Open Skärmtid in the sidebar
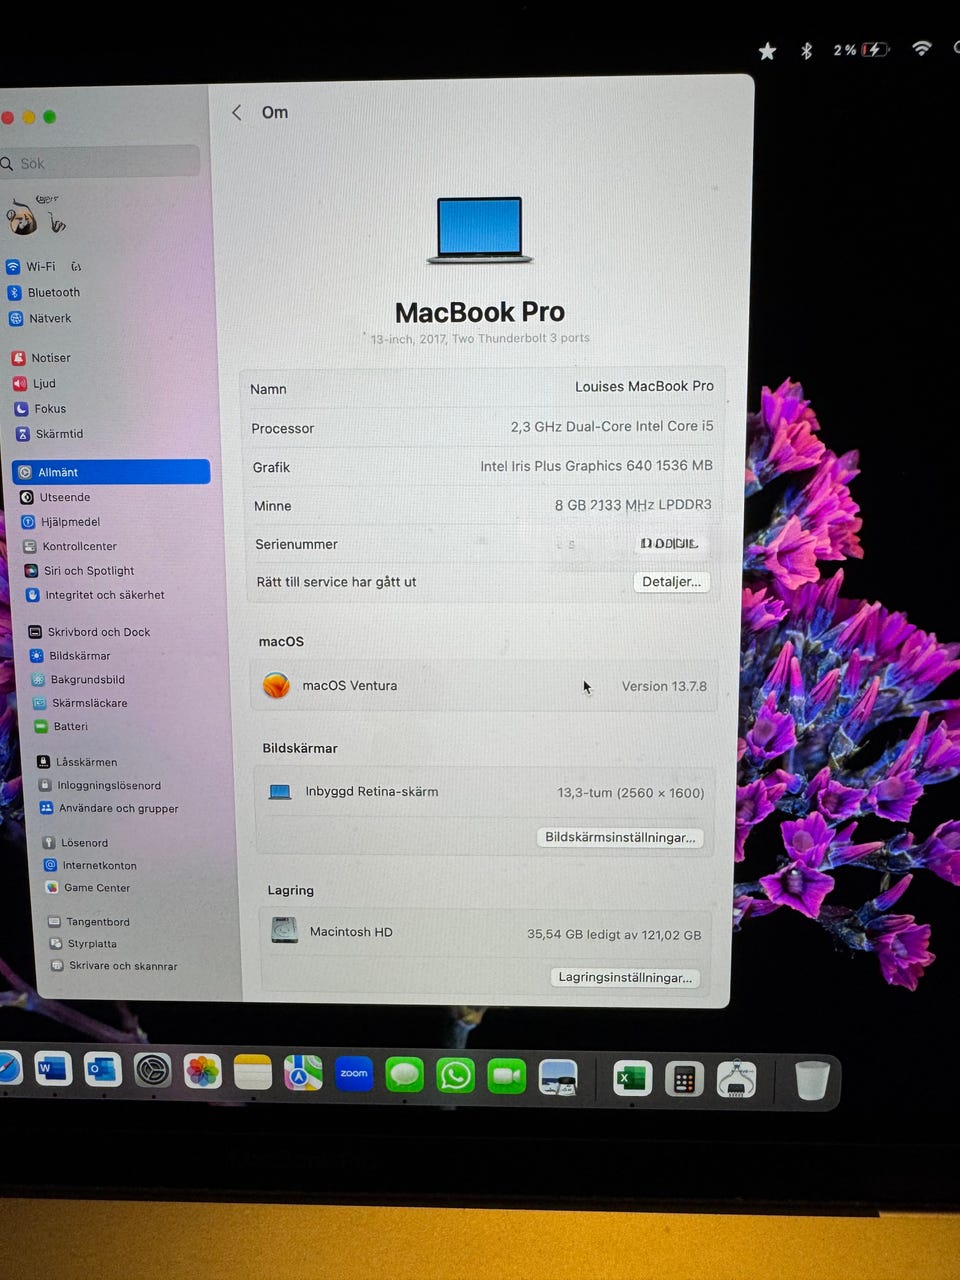 [x=58, y=434]
